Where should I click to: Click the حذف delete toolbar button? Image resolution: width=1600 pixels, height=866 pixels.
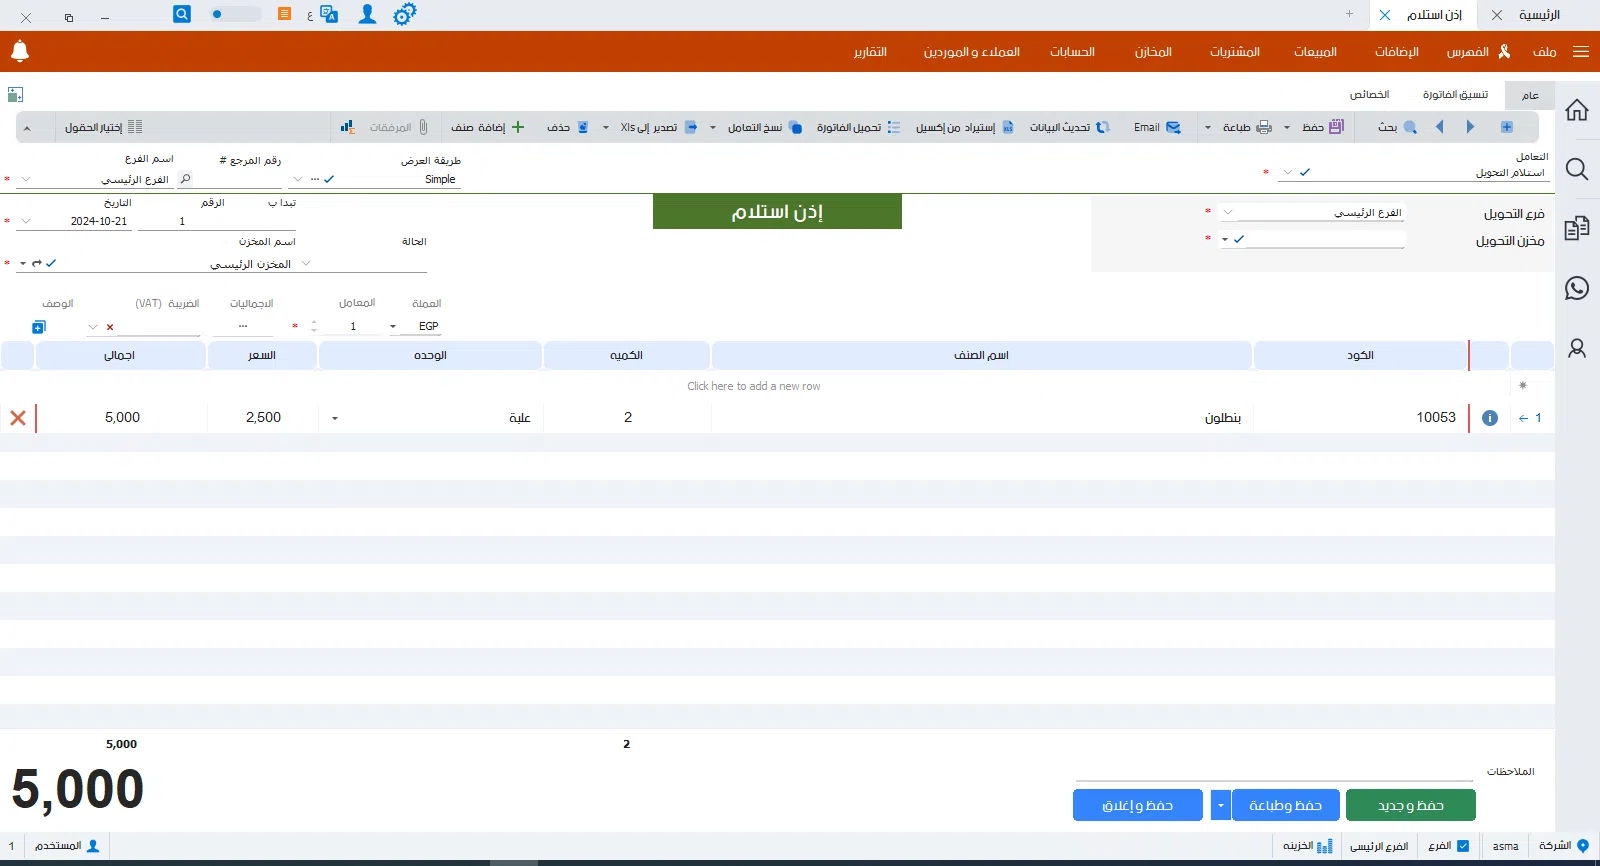click(568, 127)
